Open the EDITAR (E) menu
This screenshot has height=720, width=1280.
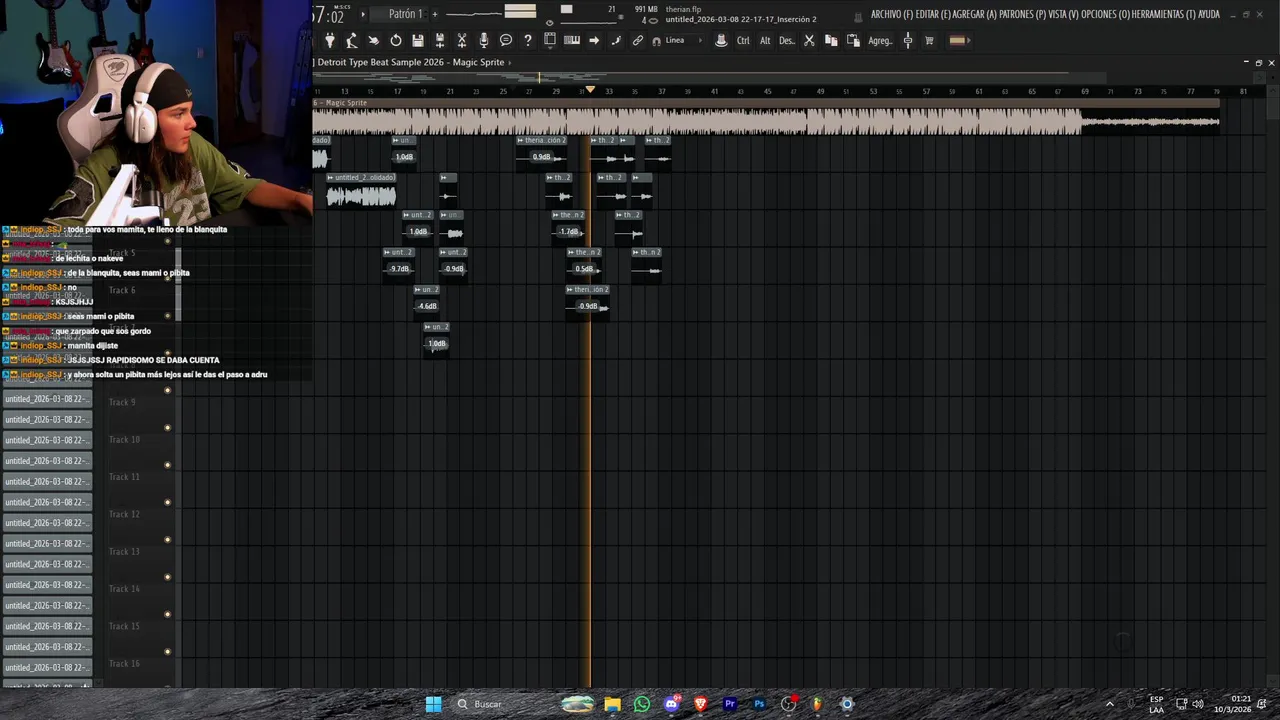[x=933, y=14]
